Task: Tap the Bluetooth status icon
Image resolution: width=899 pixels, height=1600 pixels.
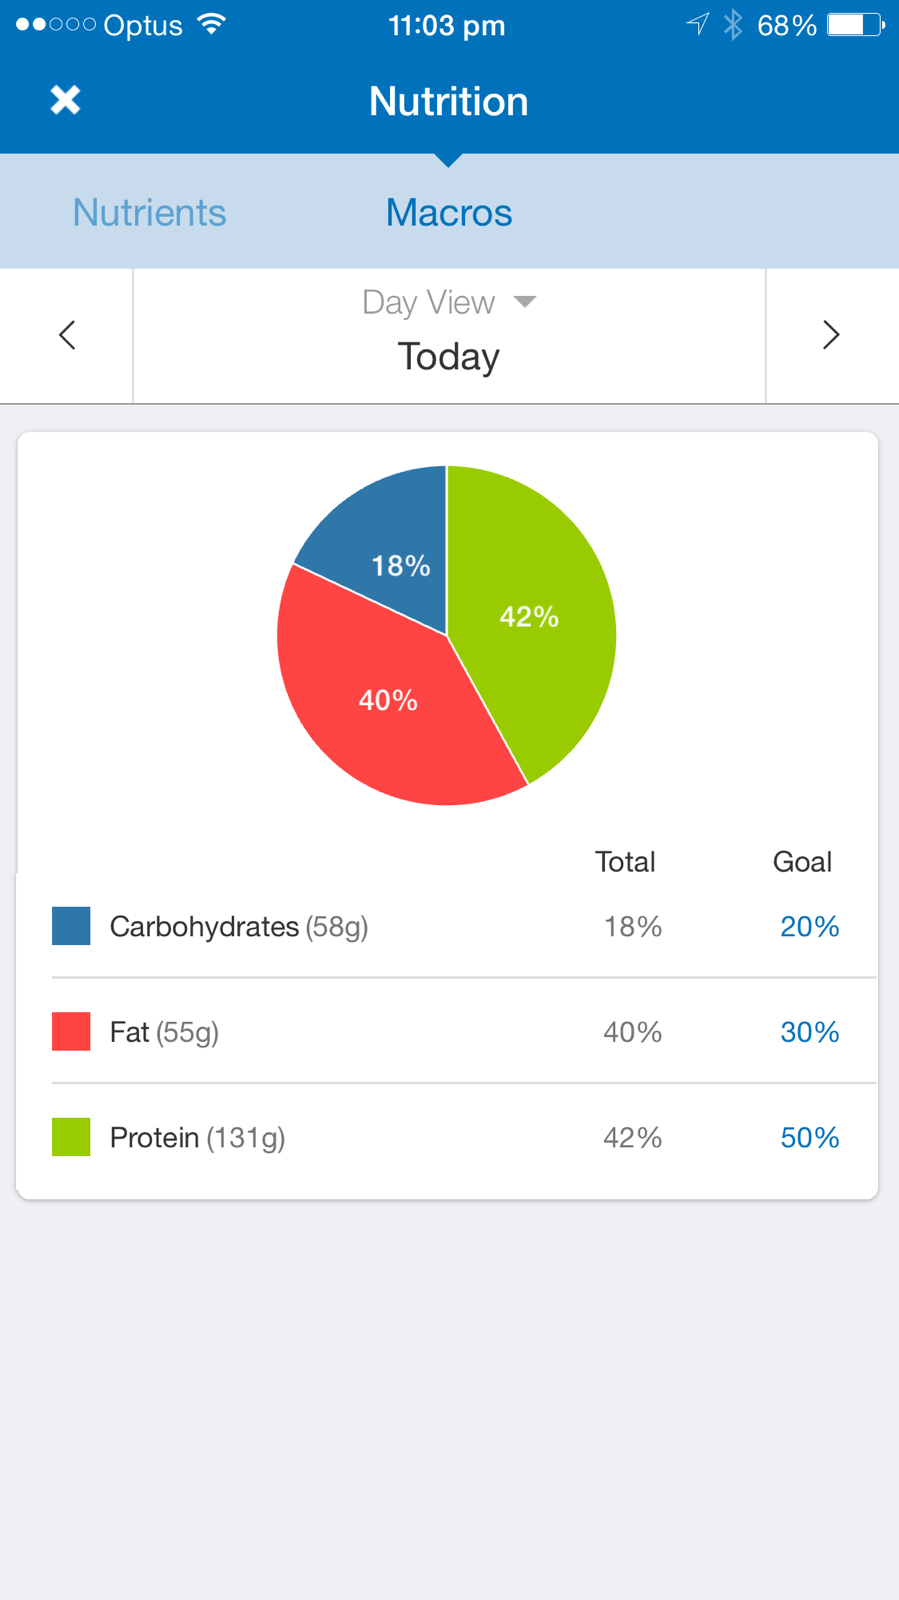Action: (x=733, y=25)
